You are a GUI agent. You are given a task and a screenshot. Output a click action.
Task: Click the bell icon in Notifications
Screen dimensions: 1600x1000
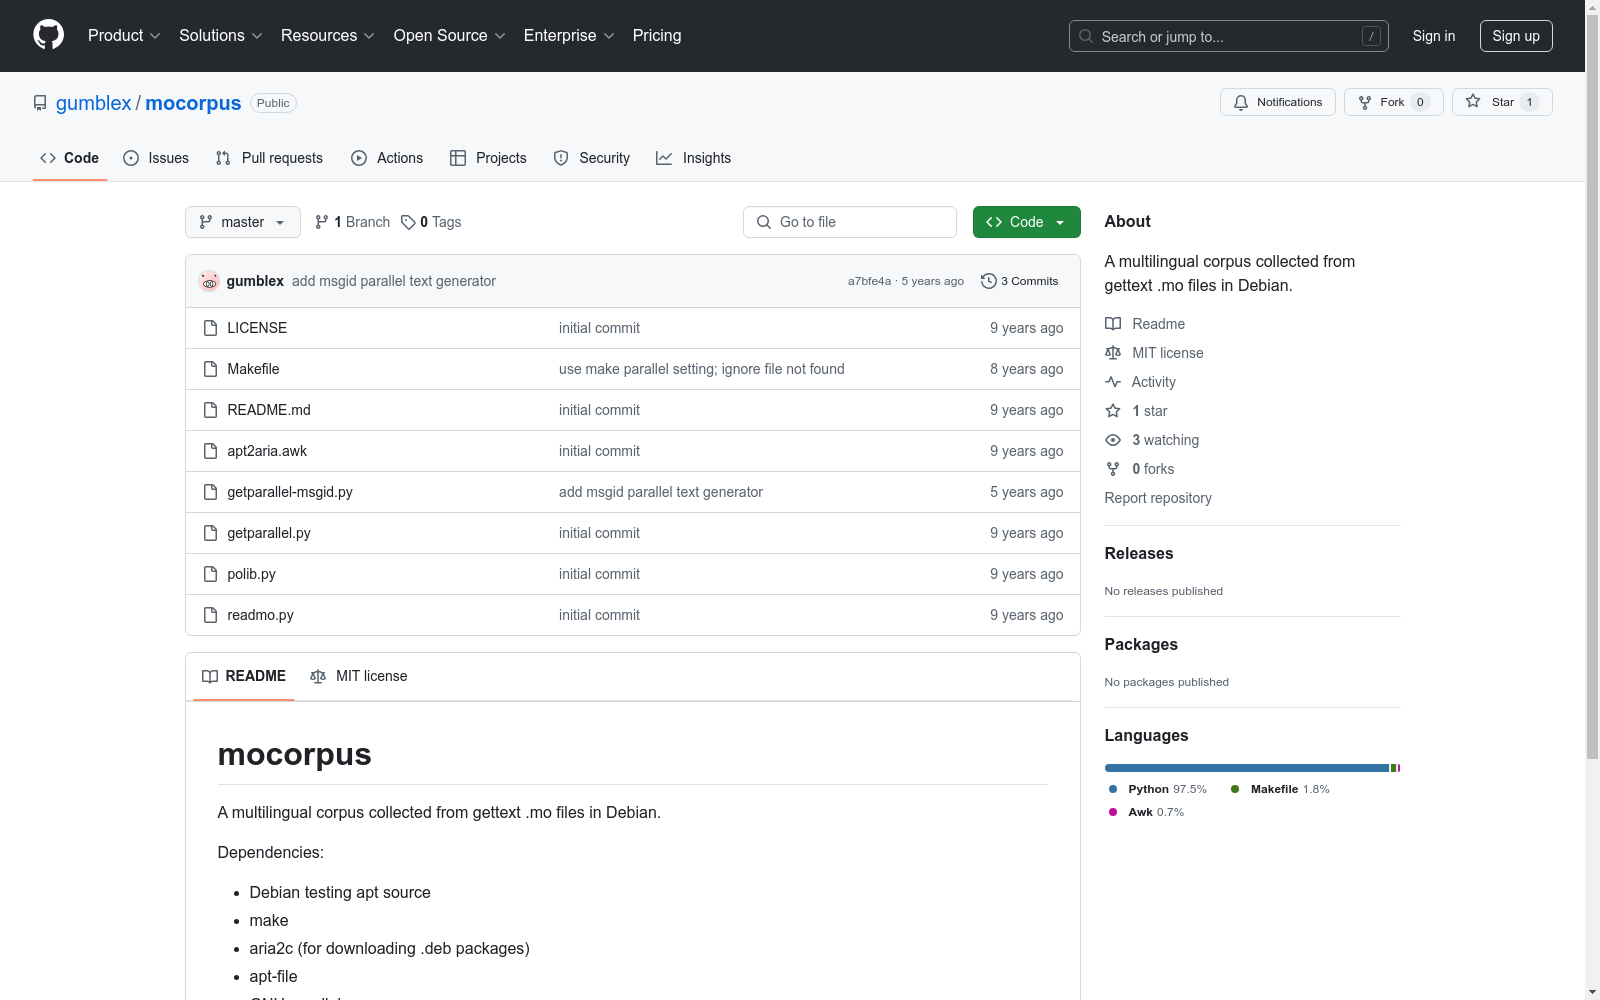(x=1241, y=102)
